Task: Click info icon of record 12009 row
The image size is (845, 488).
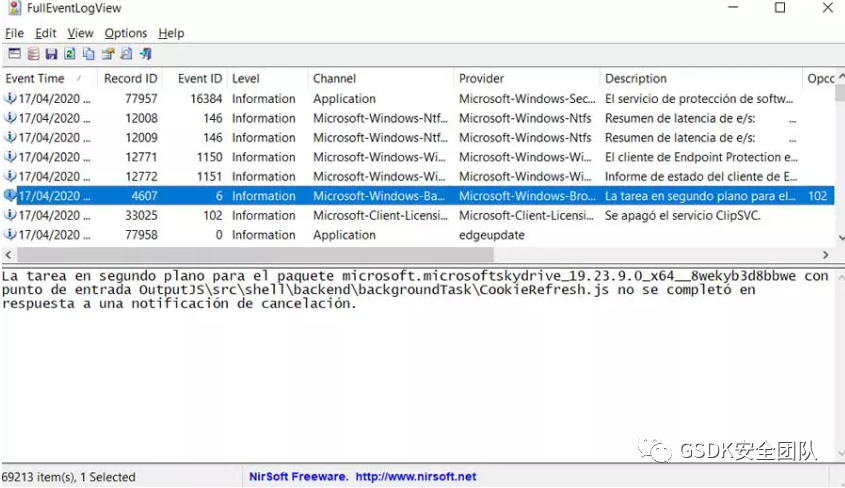Action: 10,137
